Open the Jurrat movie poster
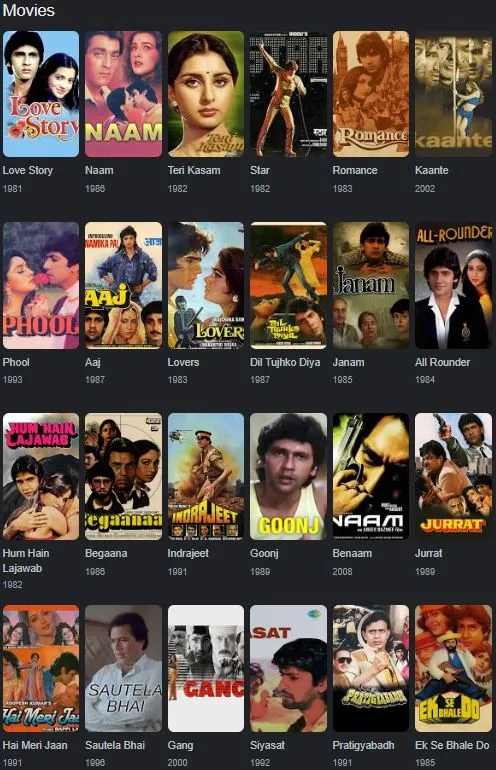Viewport: 496px width, 770px height. 453,476
